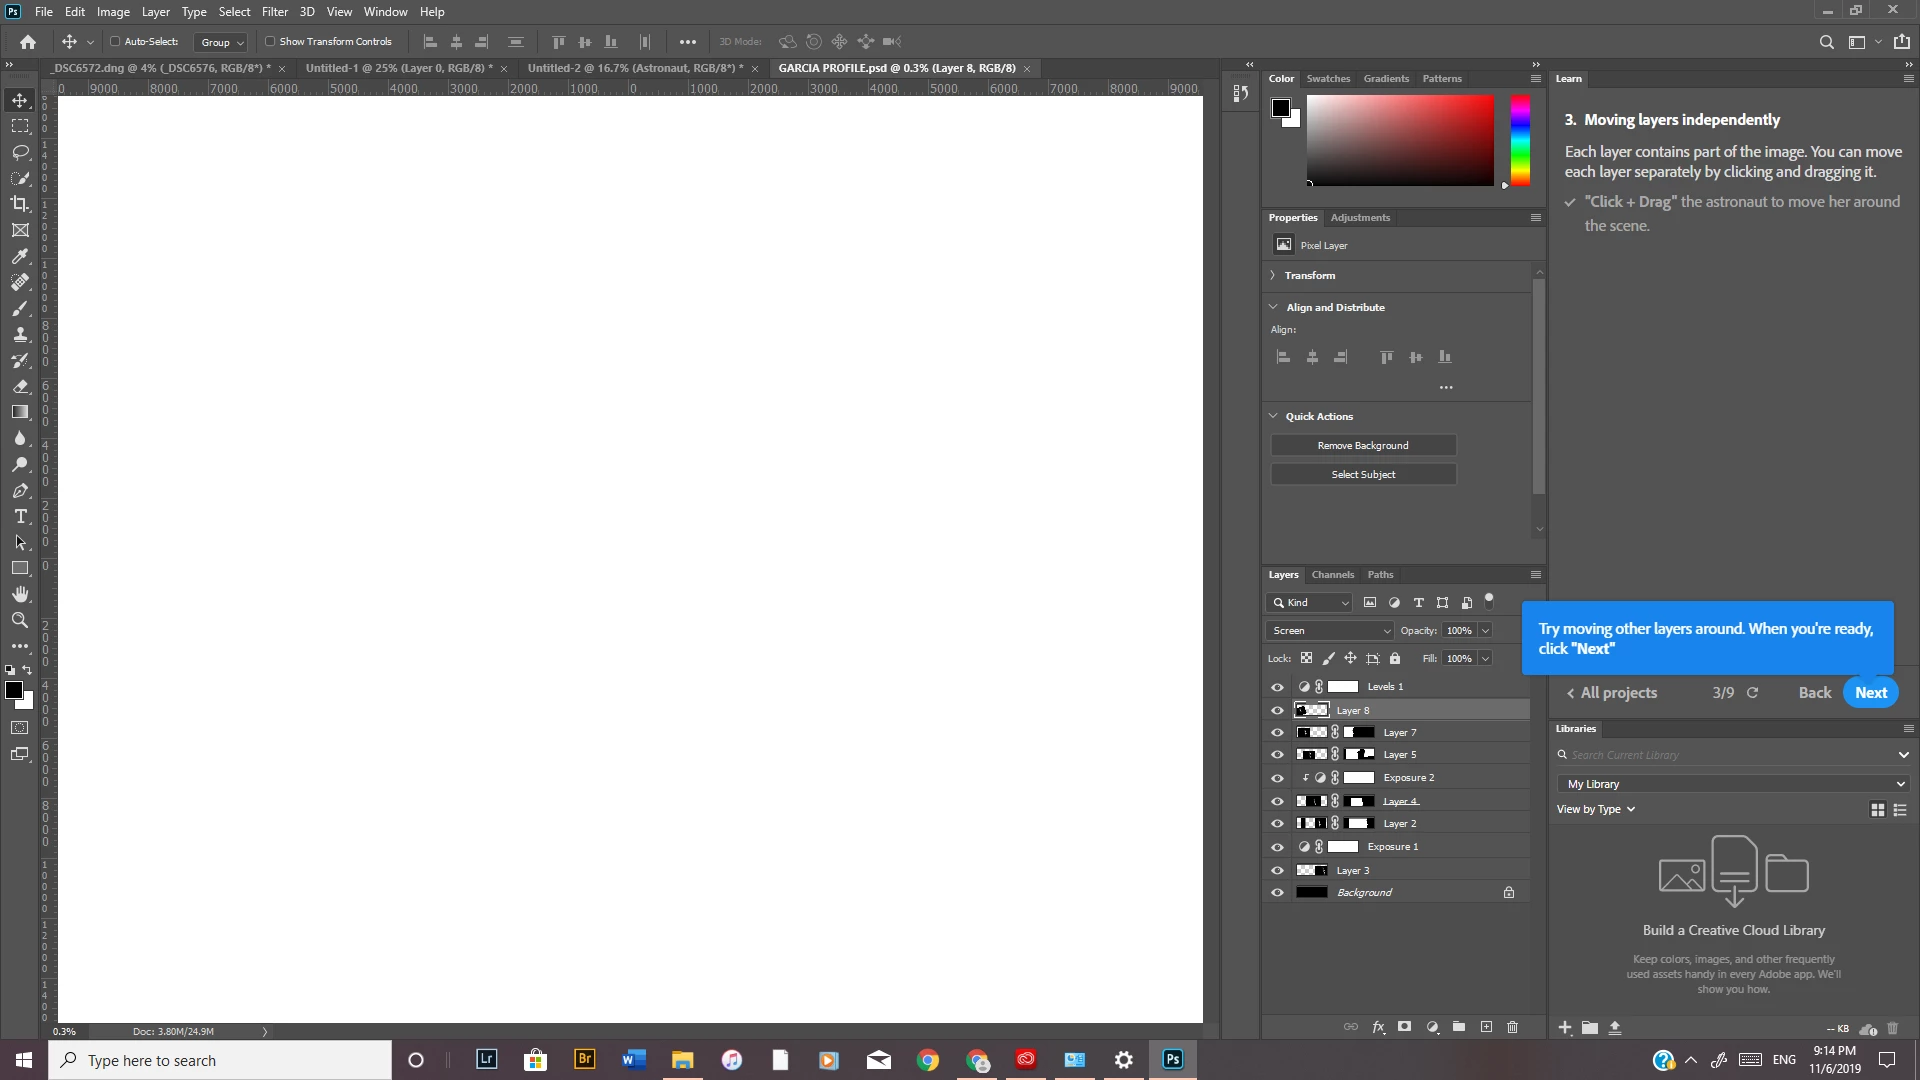Screen dimensions: 1920x1080
Task: Select the Eyedropper tool
Action: point(20,256)
